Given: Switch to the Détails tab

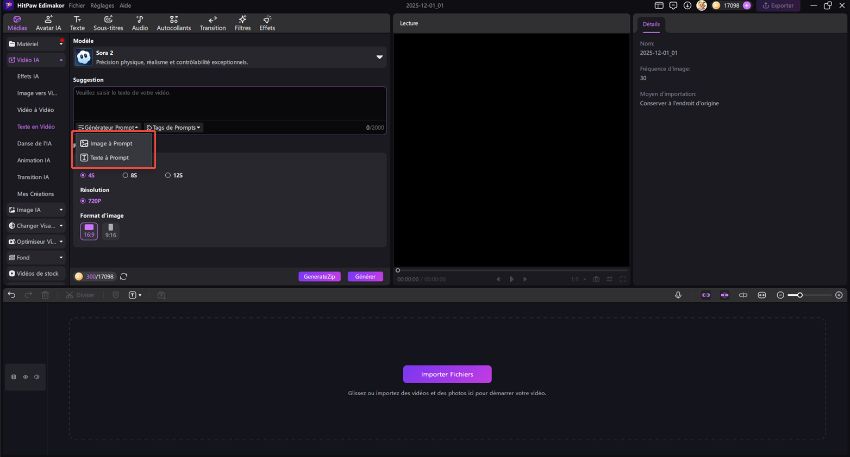Looking at the screenshot, I should [651, 24].
